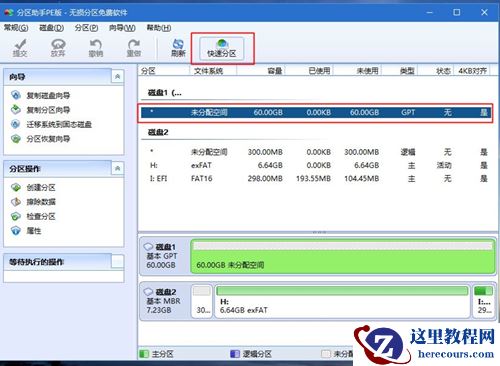Click the 磁盘1 group header in list
This screenshot has width=500, height=366.
(165, 93)
